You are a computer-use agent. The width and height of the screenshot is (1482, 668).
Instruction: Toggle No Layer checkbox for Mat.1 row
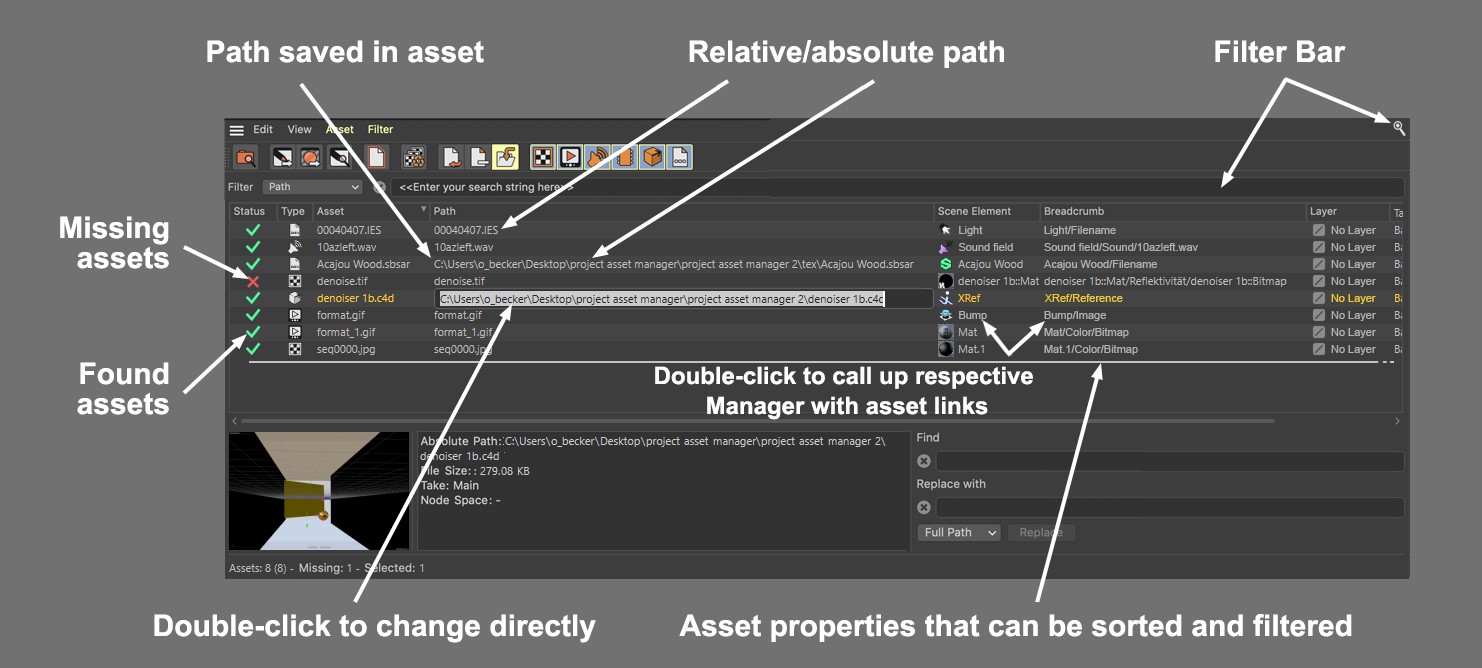[1319, 349]
